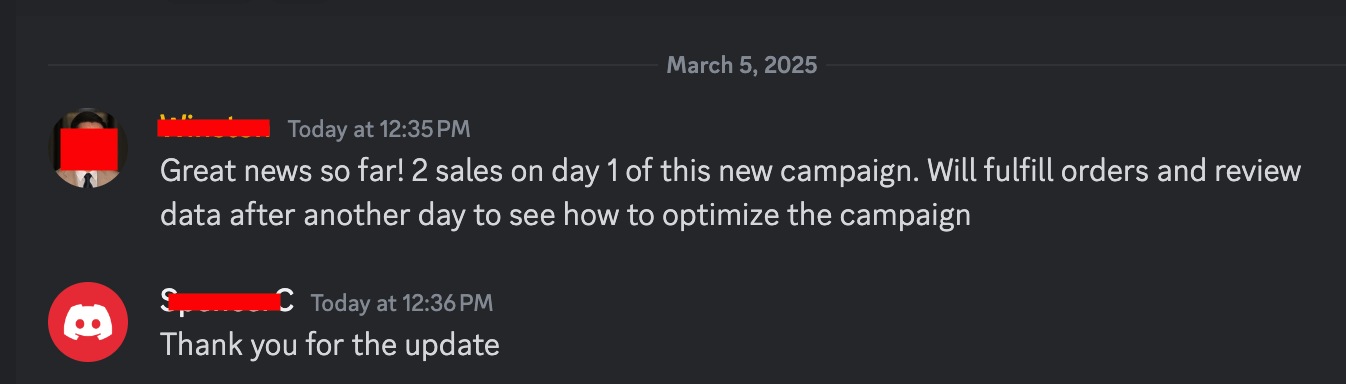Click the letter C after the redacted name
The width and height of the screenshot is (1346, 384).
pos(285,301)
